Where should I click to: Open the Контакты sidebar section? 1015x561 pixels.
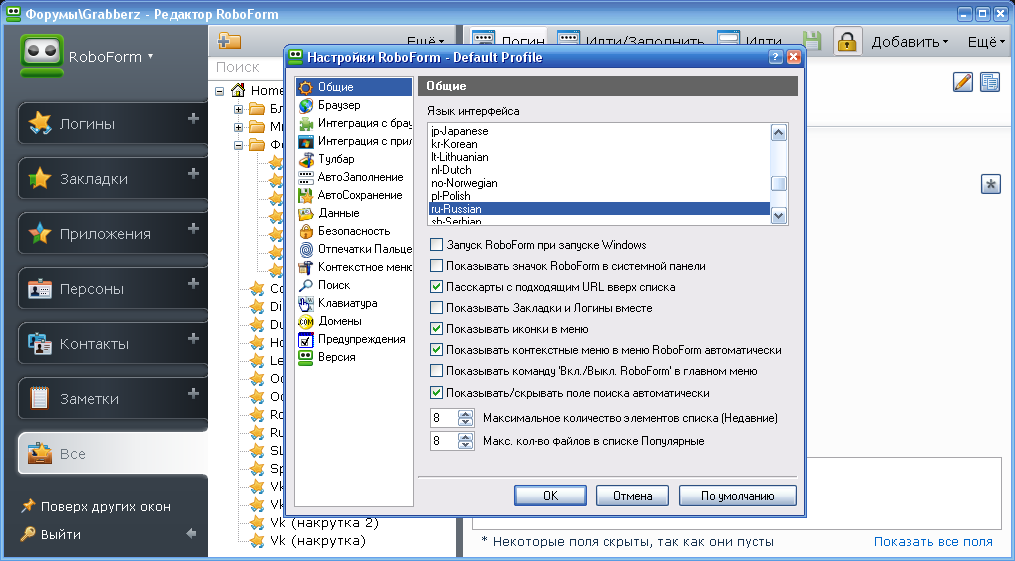click(x=112, y=343)
